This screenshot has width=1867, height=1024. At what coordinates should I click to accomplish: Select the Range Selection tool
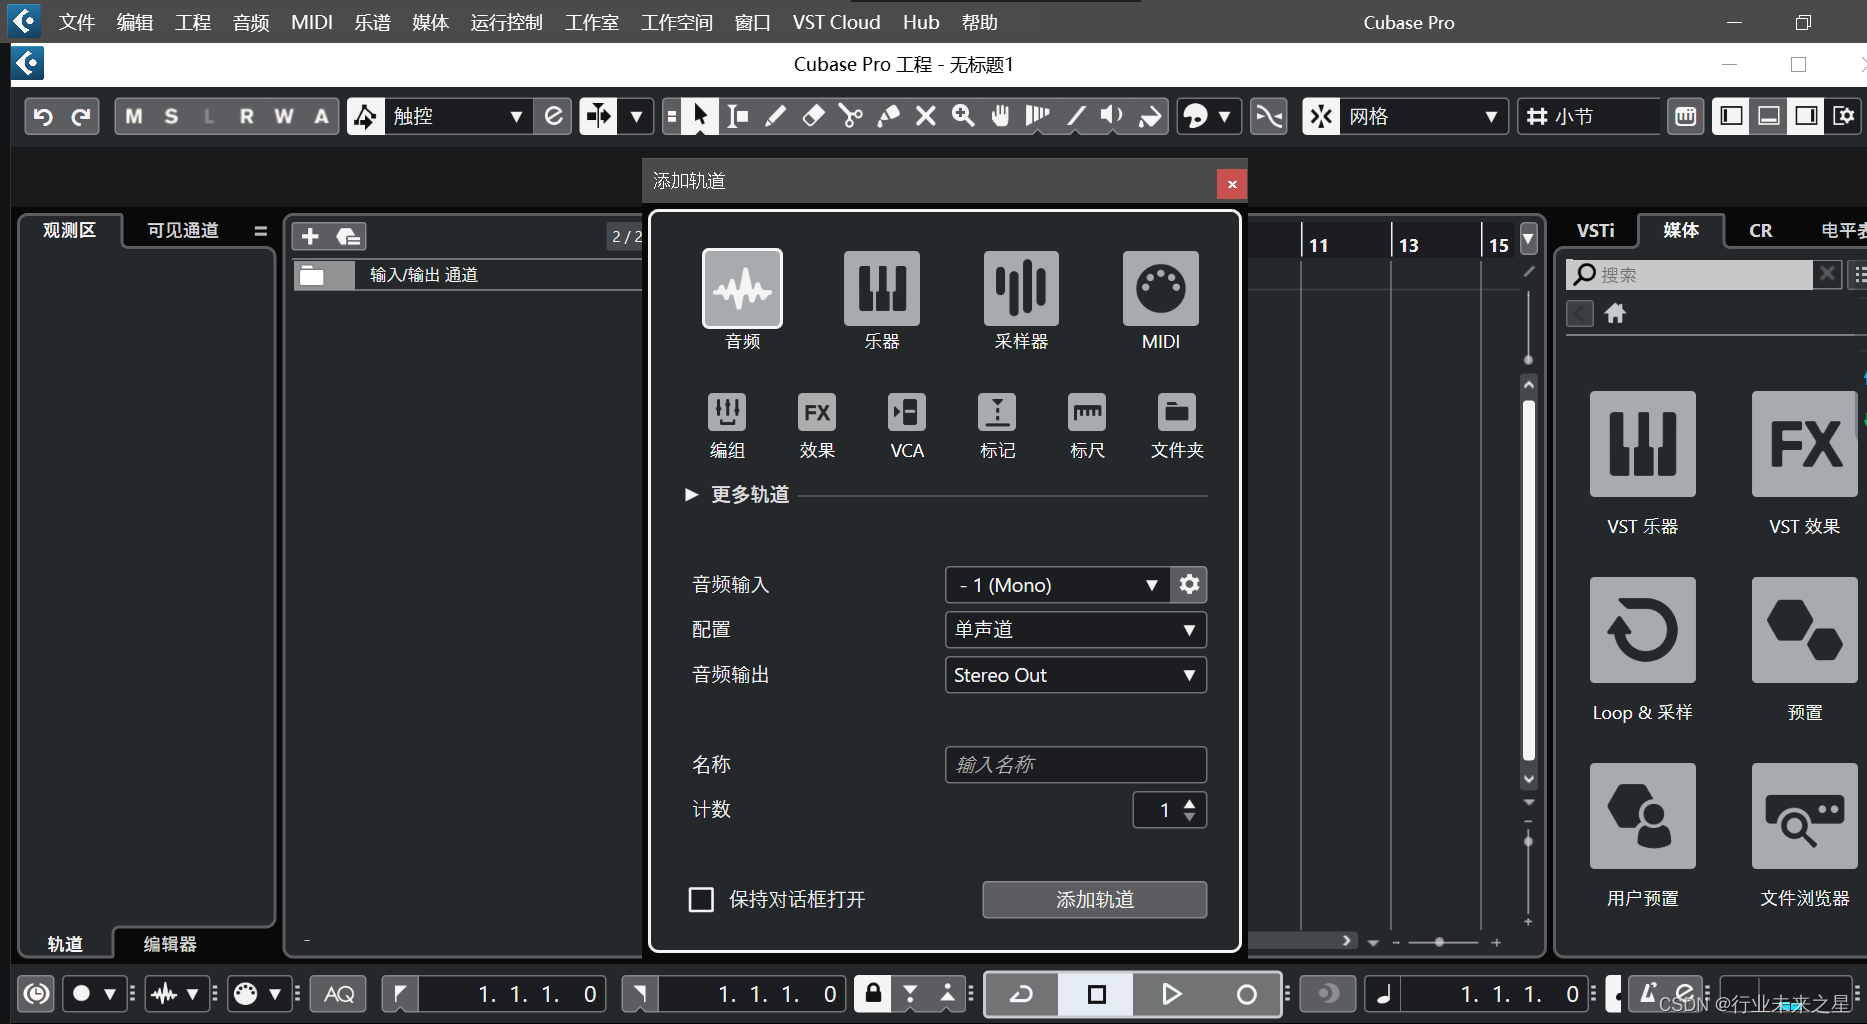[738, 116]
